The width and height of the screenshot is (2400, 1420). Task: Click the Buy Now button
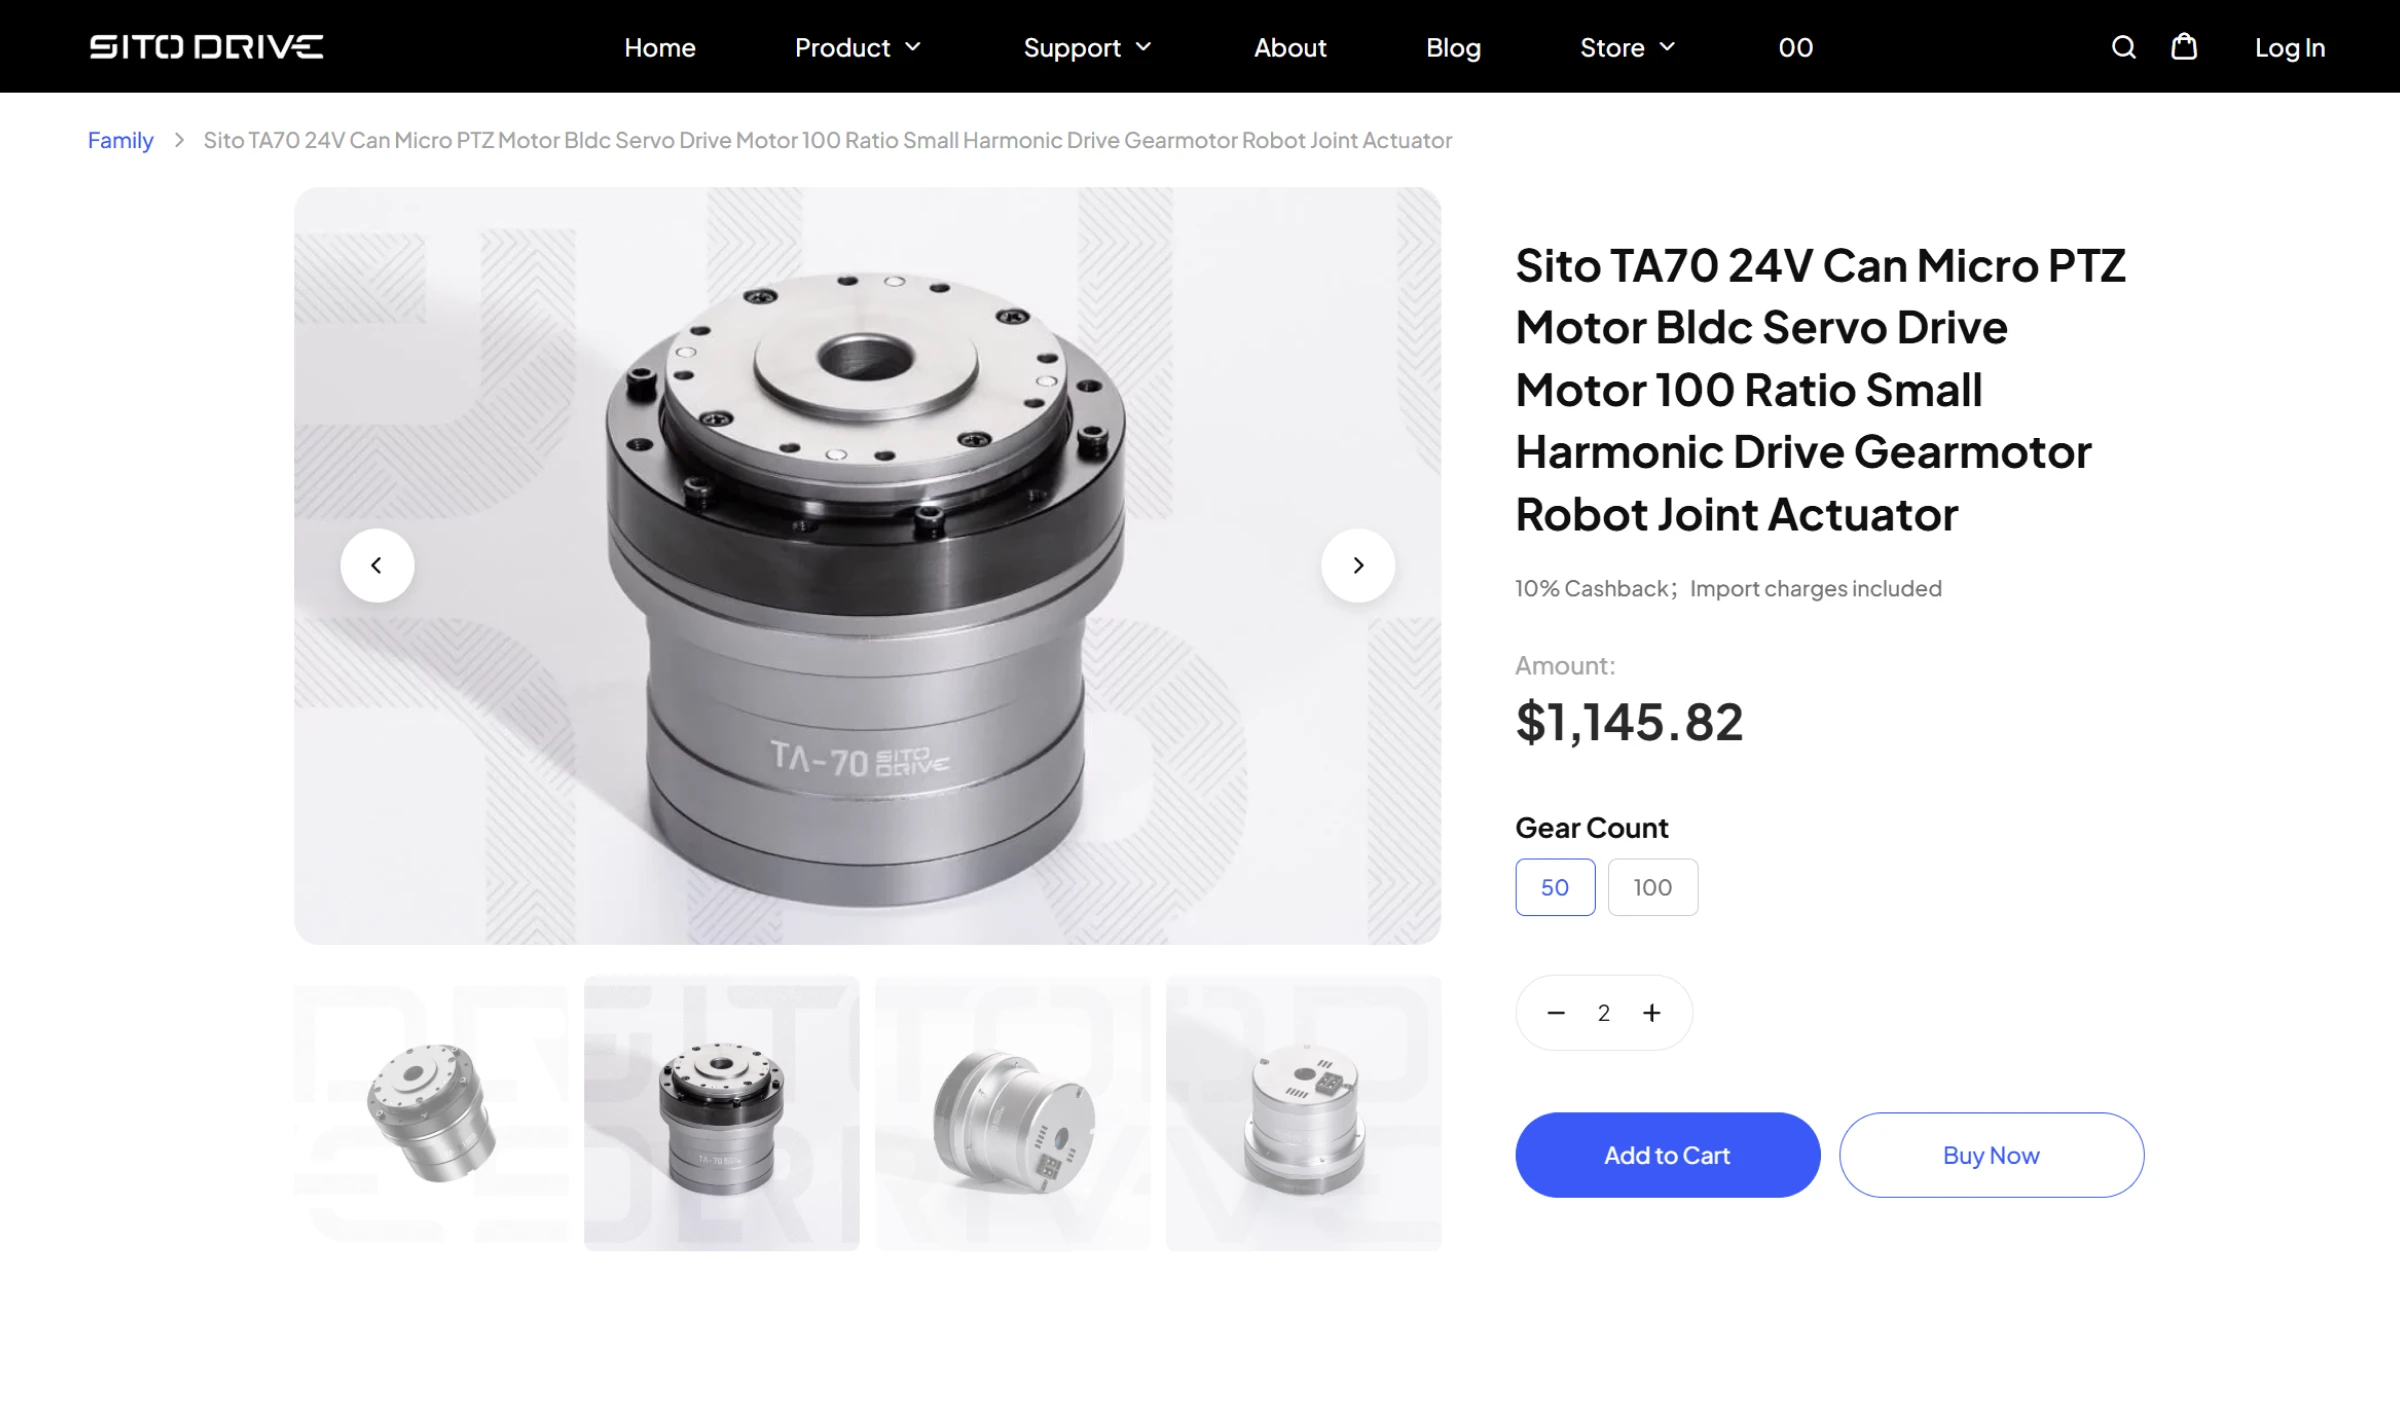1991,1155
